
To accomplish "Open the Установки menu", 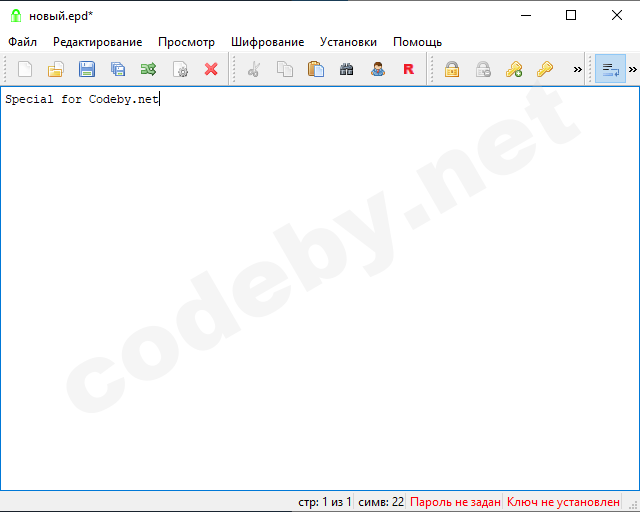I will coord(348,42).
